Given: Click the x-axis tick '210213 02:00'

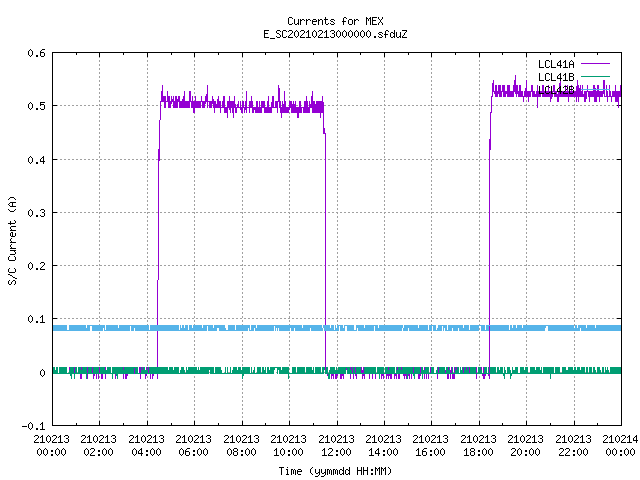Looking at the screenshot, I should tap(98, 446).
